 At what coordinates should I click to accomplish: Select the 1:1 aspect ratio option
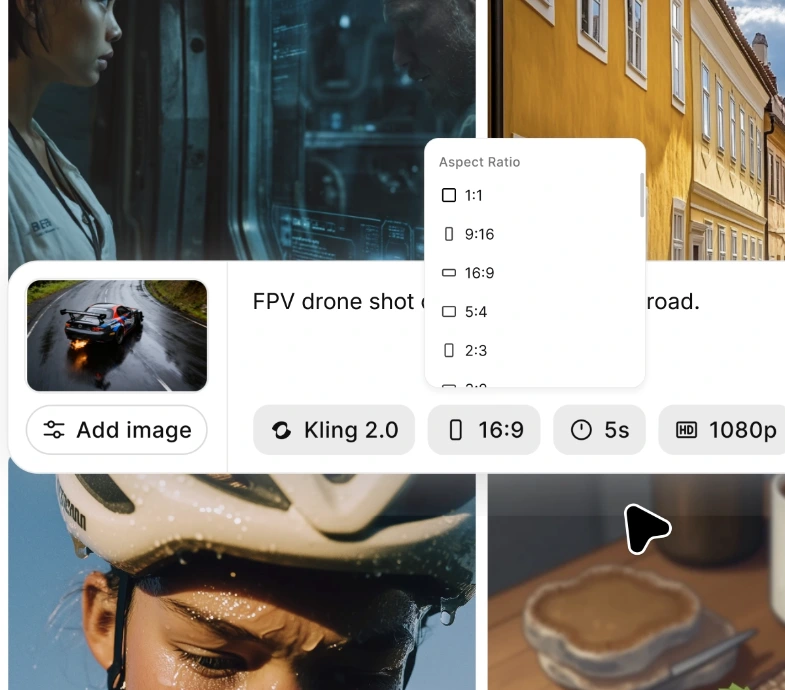[x=535, y=195]
